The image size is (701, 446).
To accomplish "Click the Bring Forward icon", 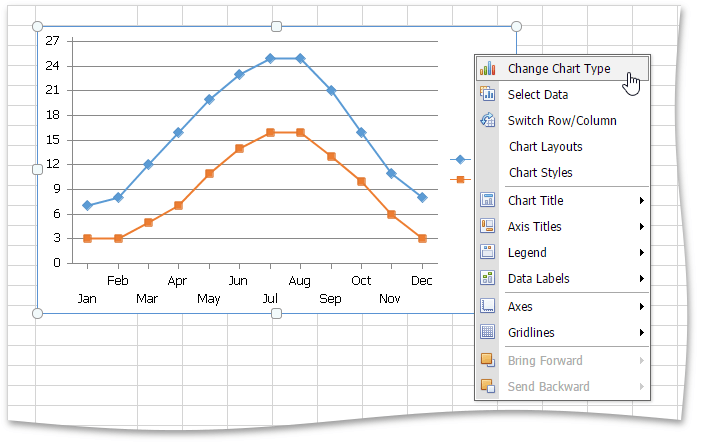I will pos(487,360).
